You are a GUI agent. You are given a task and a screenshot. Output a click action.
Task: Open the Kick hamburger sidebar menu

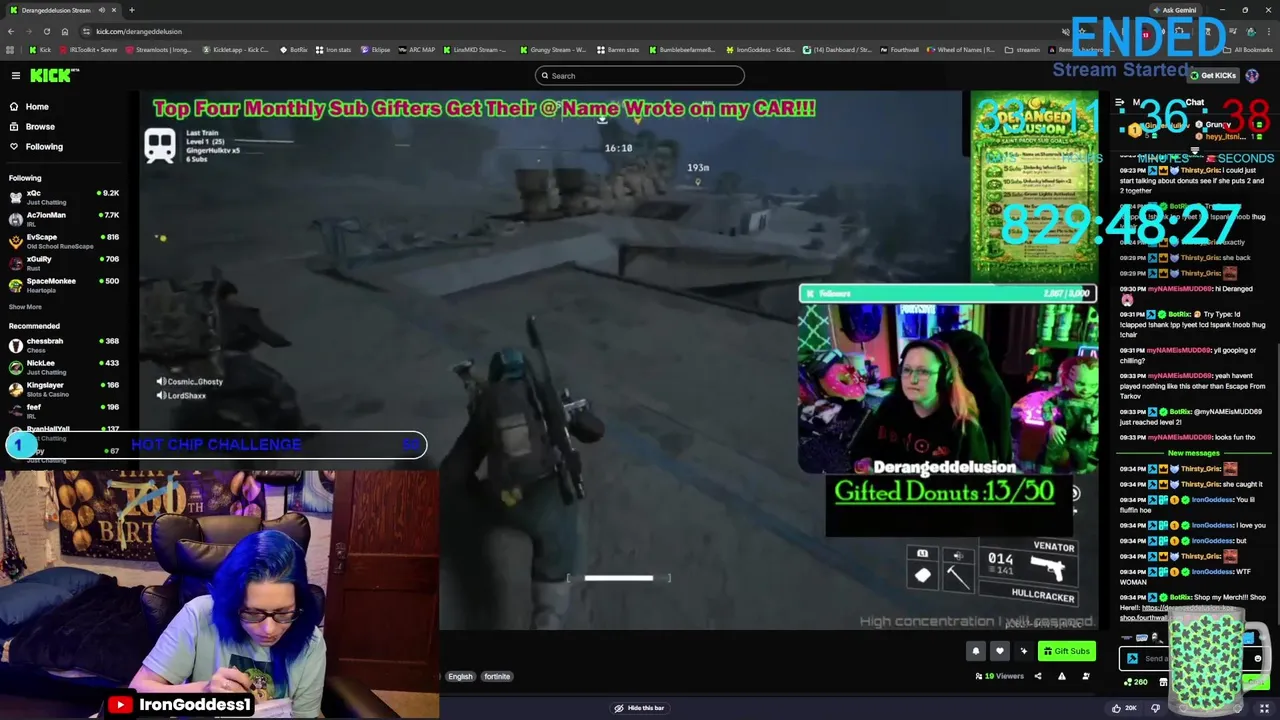coord(15,76)
